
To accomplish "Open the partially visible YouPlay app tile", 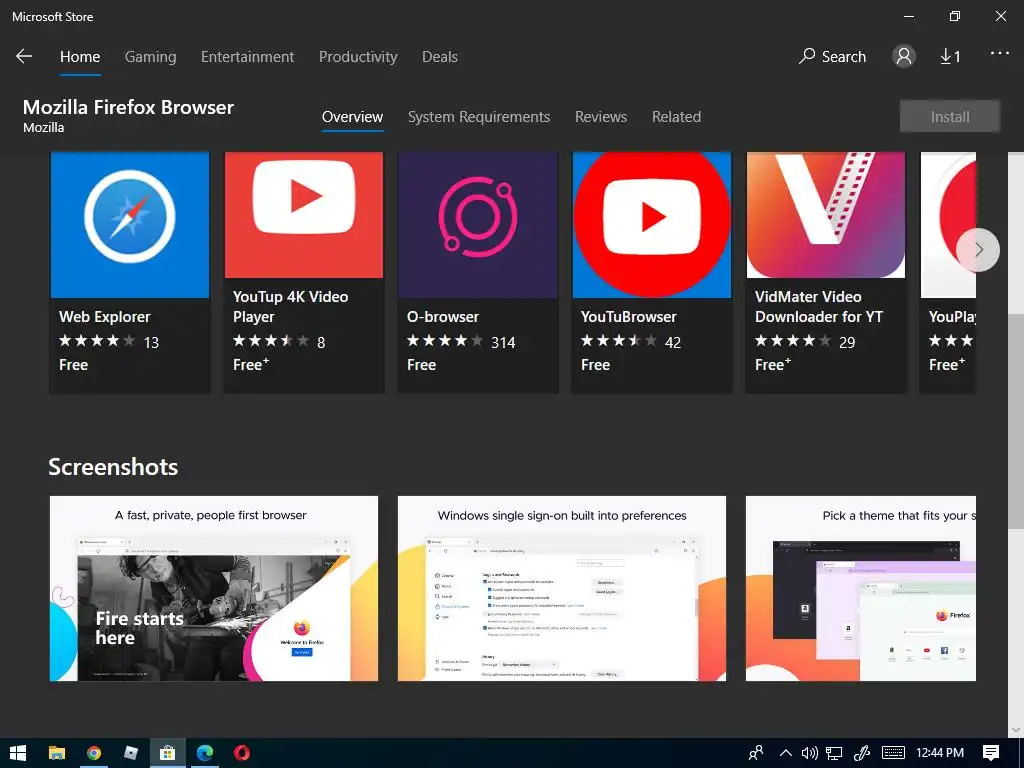I will coord(948,272).
